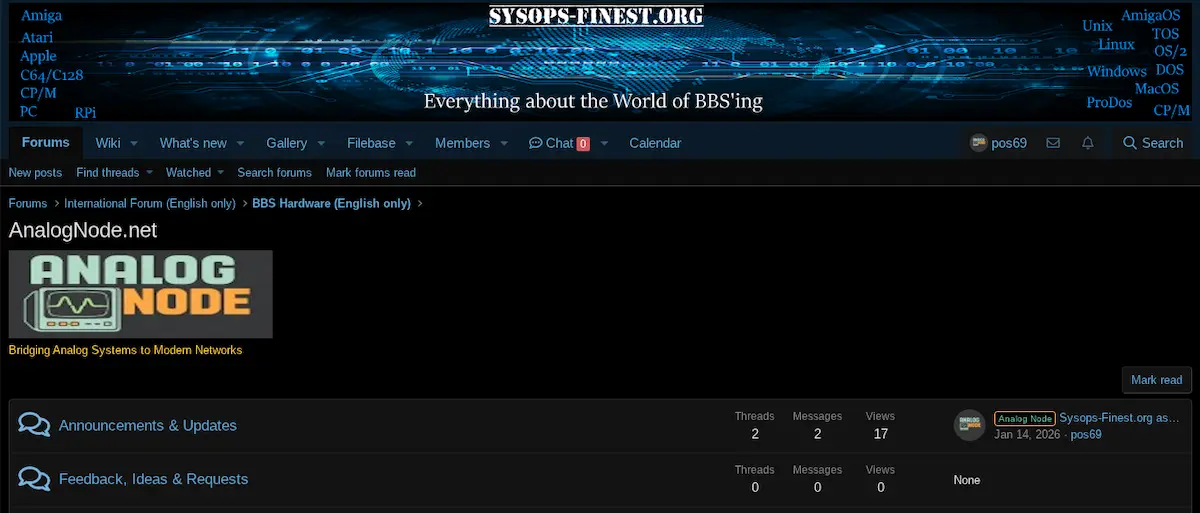This screenshot has width=1200, height=513.
Task: Expand the Wiki dropdown arrow
Action: [134, 143]
